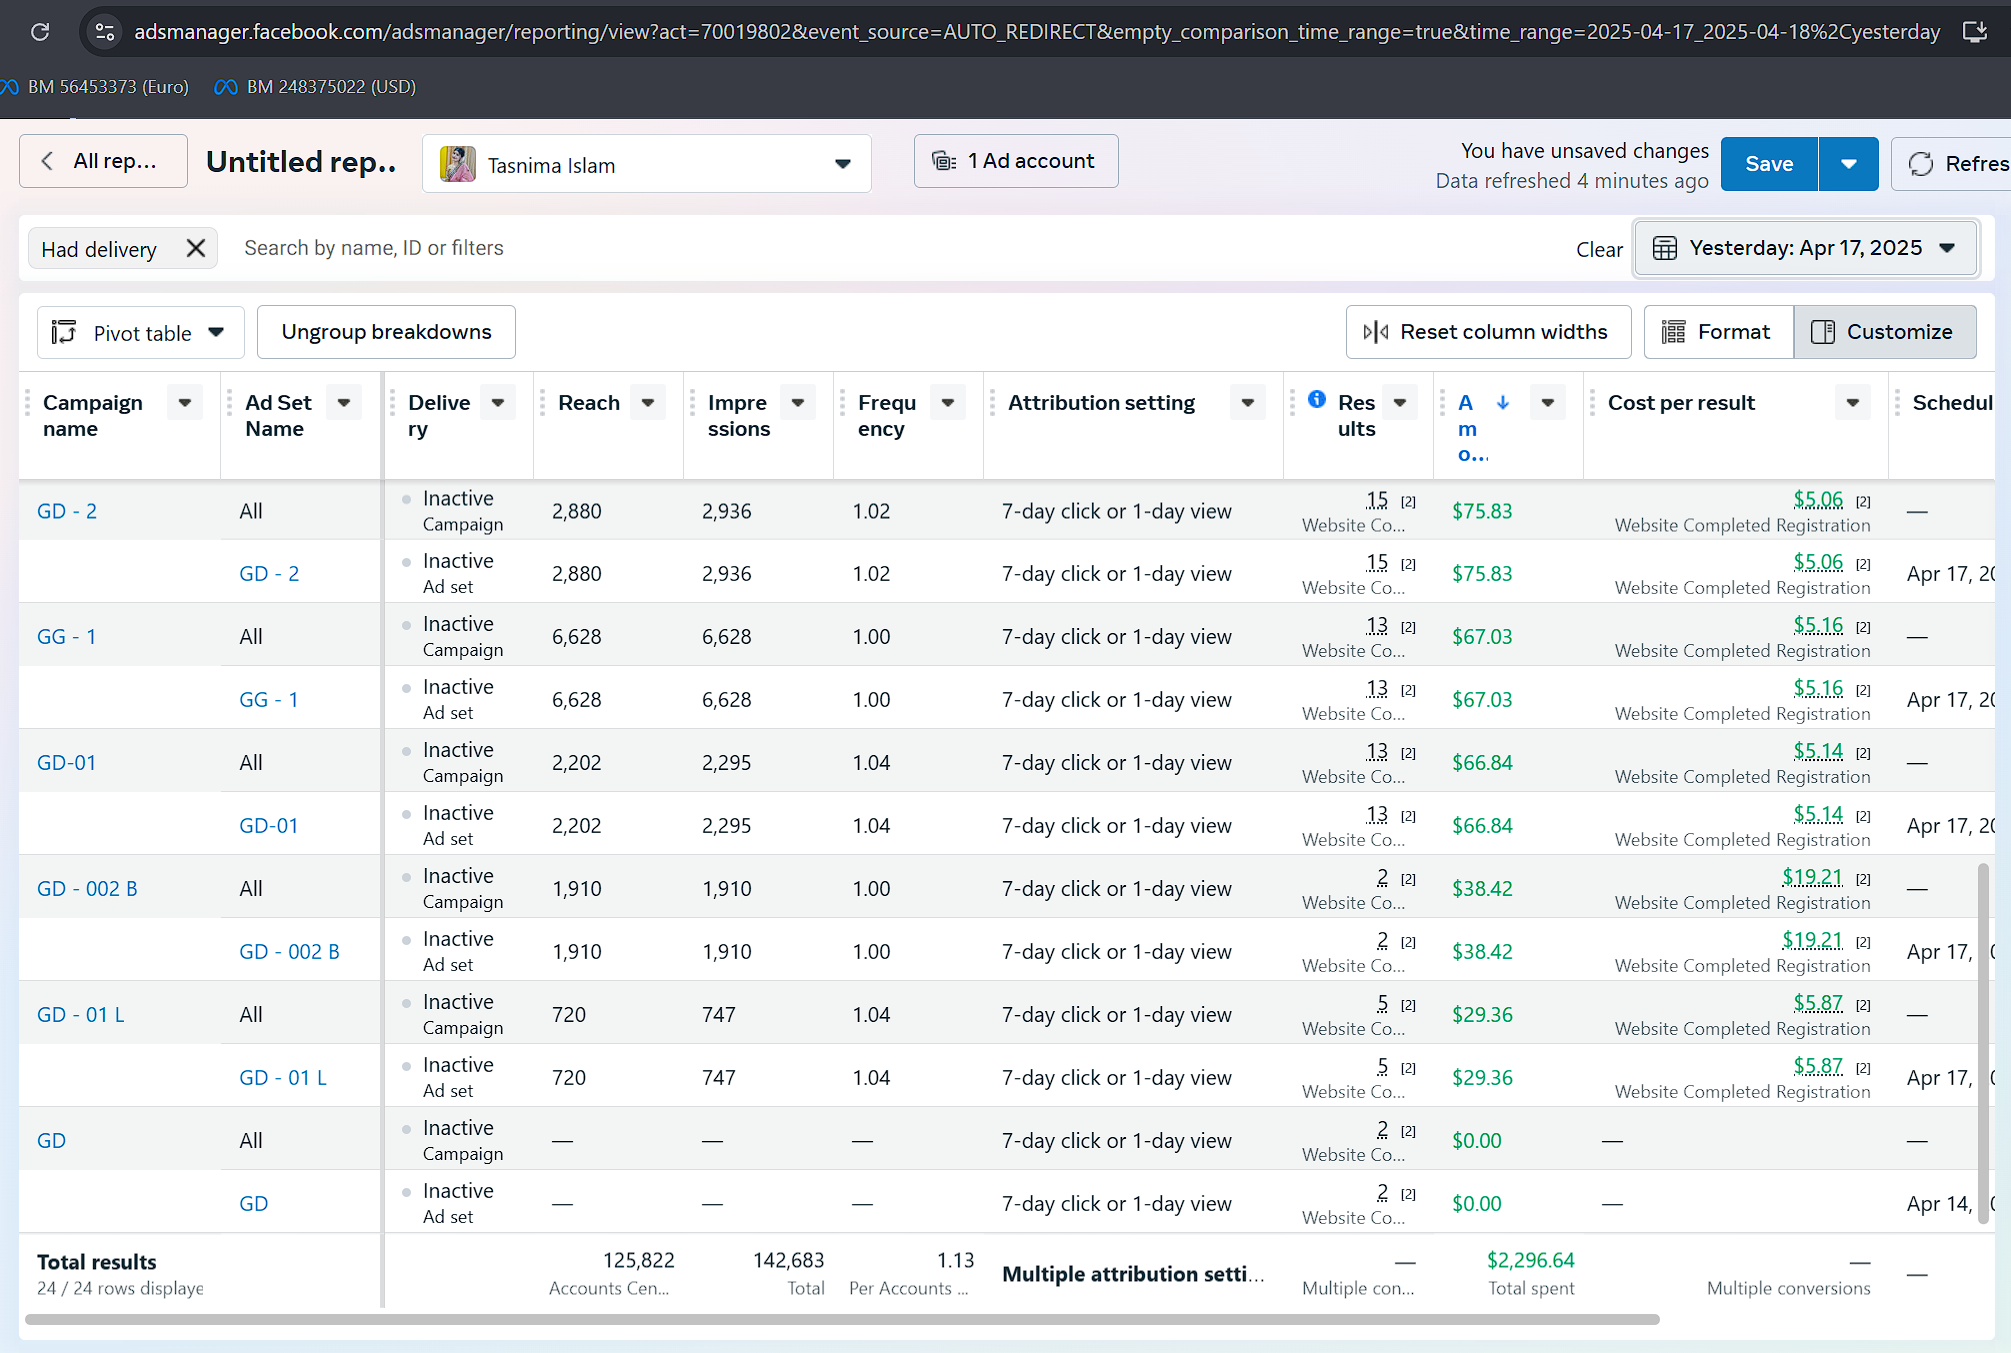Reload the page with the browser refresh icon
This screenshot has width=2011, height=1353.
tap(40, 32)
